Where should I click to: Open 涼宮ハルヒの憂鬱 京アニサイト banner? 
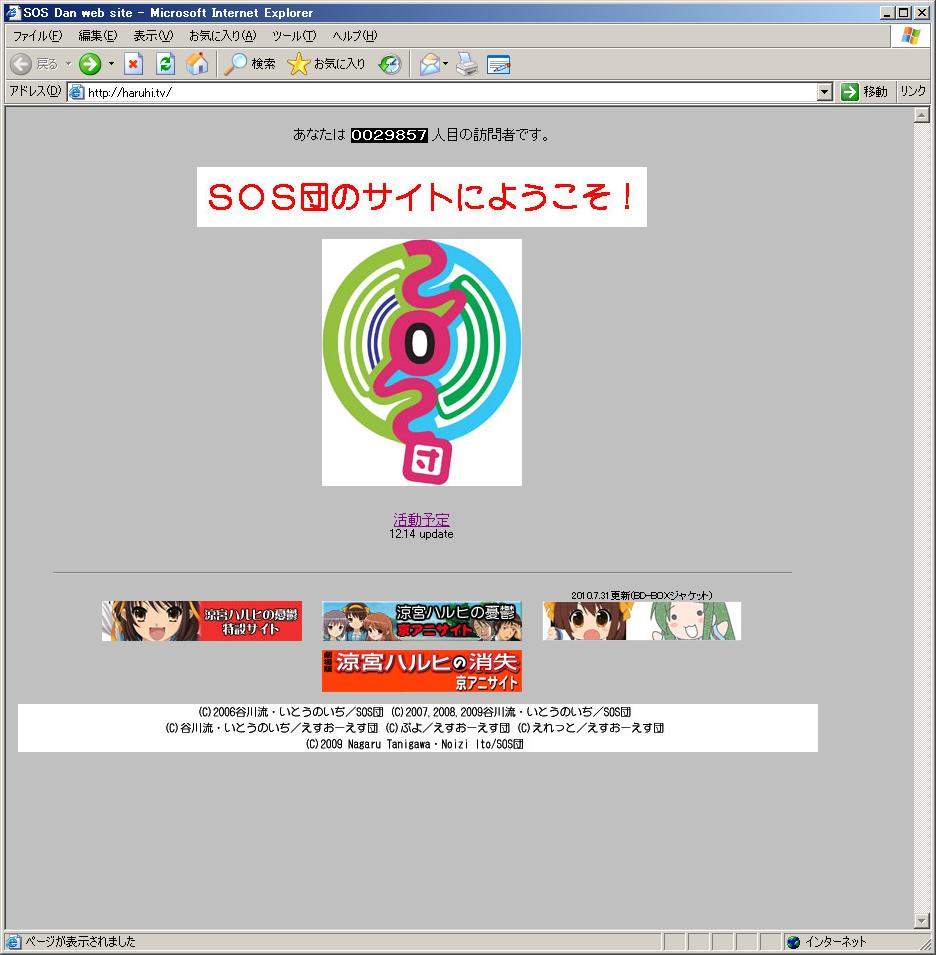(422, 621)
